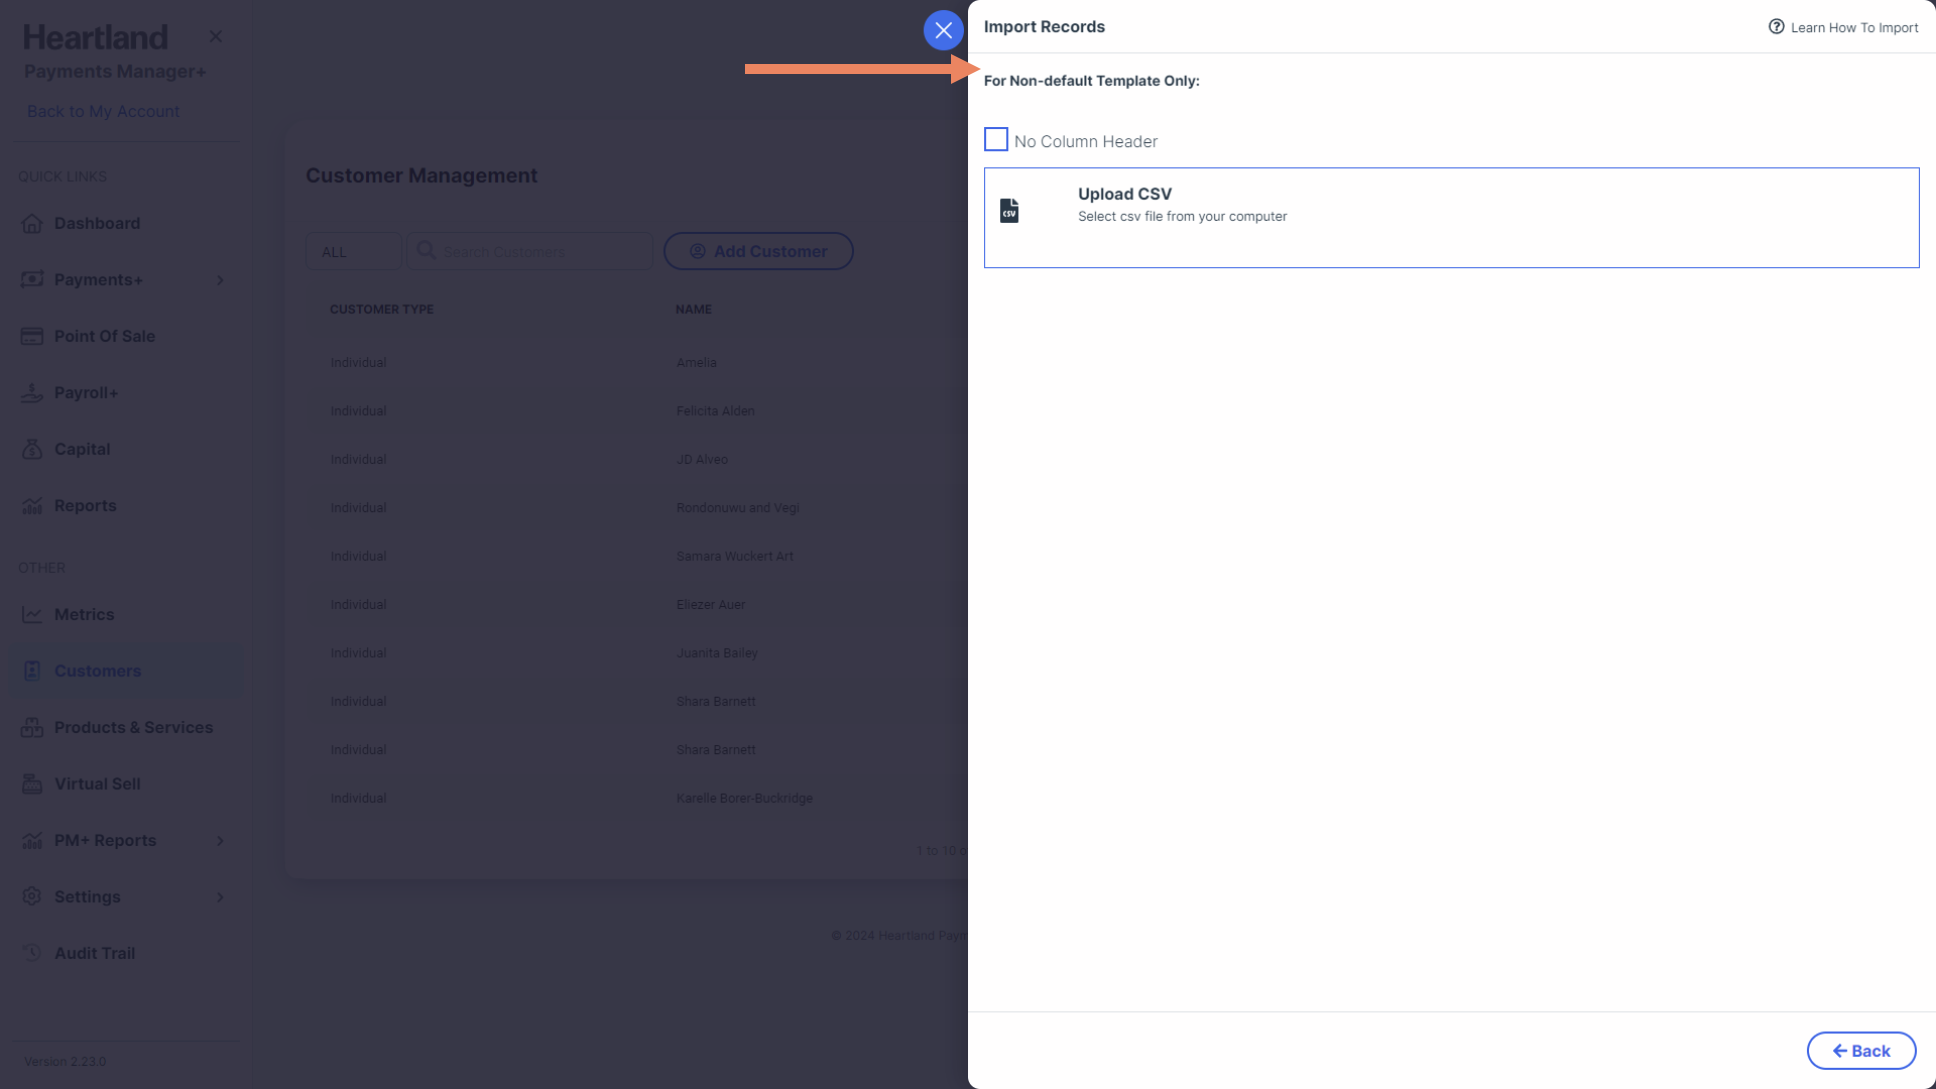
Task: Expand the Payments+ submenu chevron
Action: click(x=220, y=280)
